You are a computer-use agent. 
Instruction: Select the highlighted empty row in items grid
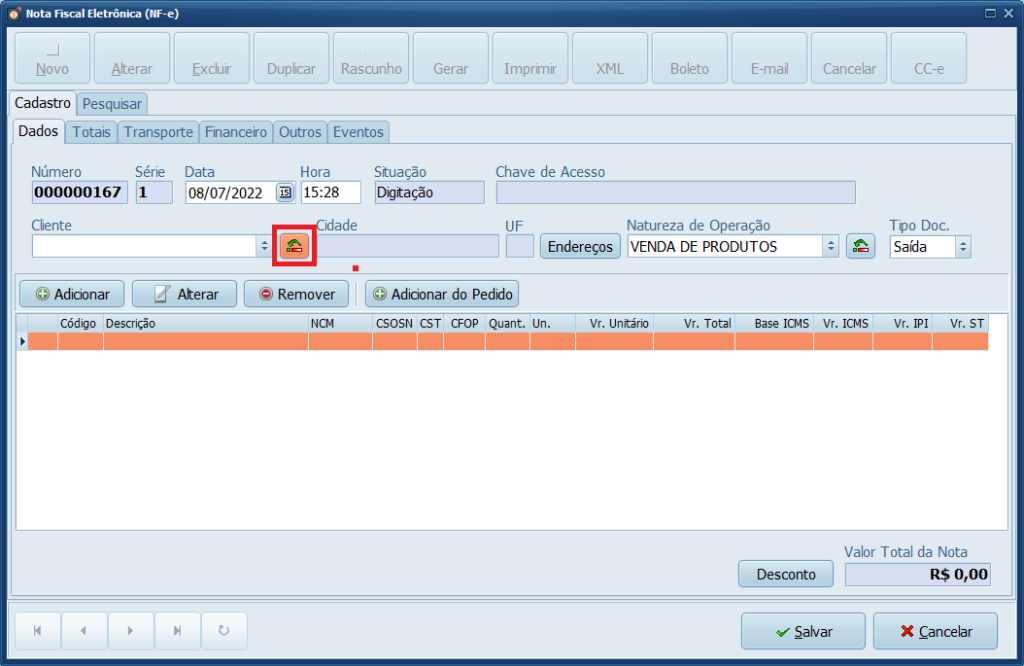click(500, 341)
